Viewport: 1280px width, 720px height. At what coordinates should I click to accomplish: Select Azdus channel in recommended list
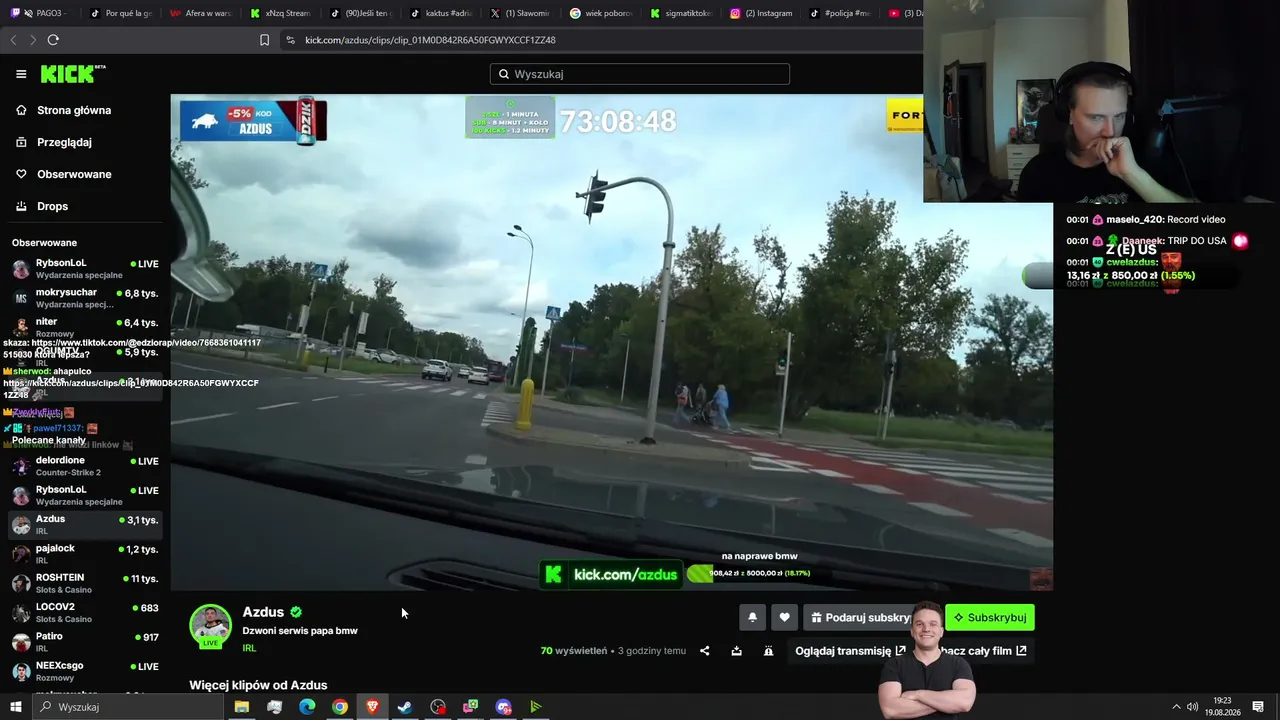pos(85,525)
